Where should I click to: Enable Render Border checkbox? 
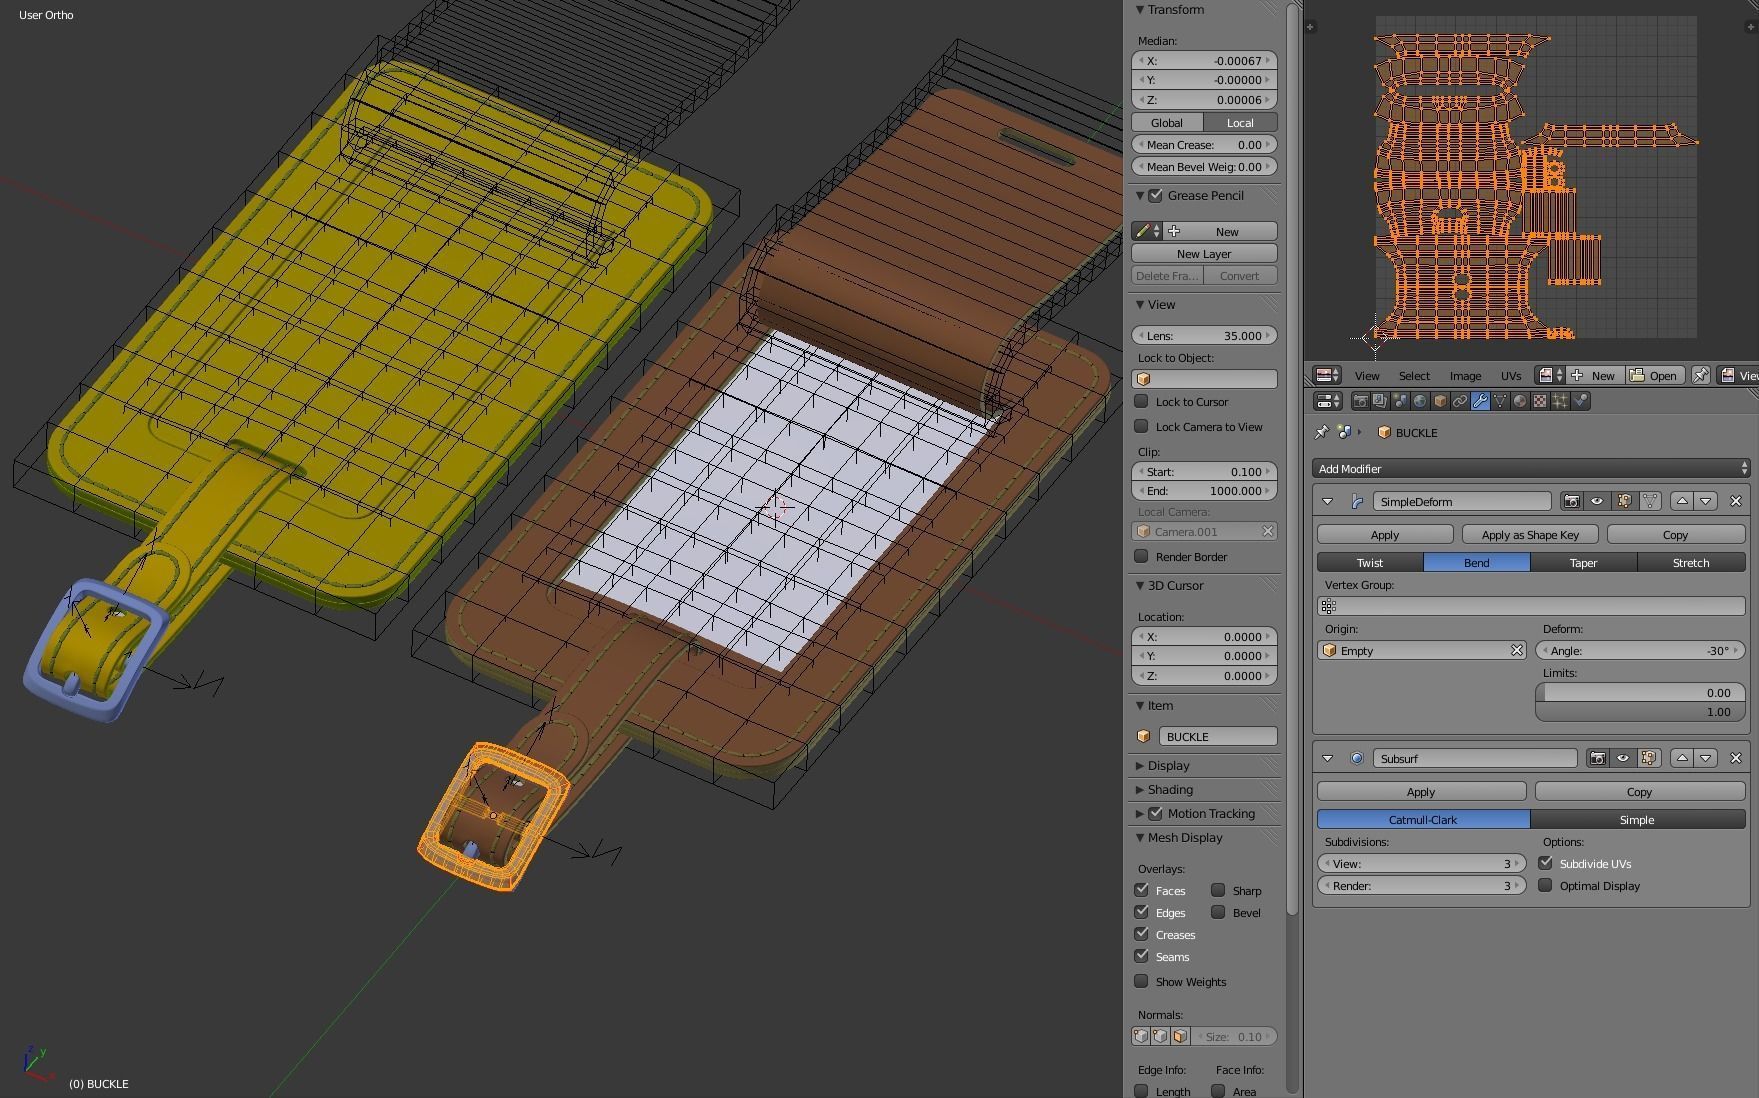coord(1141,556)
